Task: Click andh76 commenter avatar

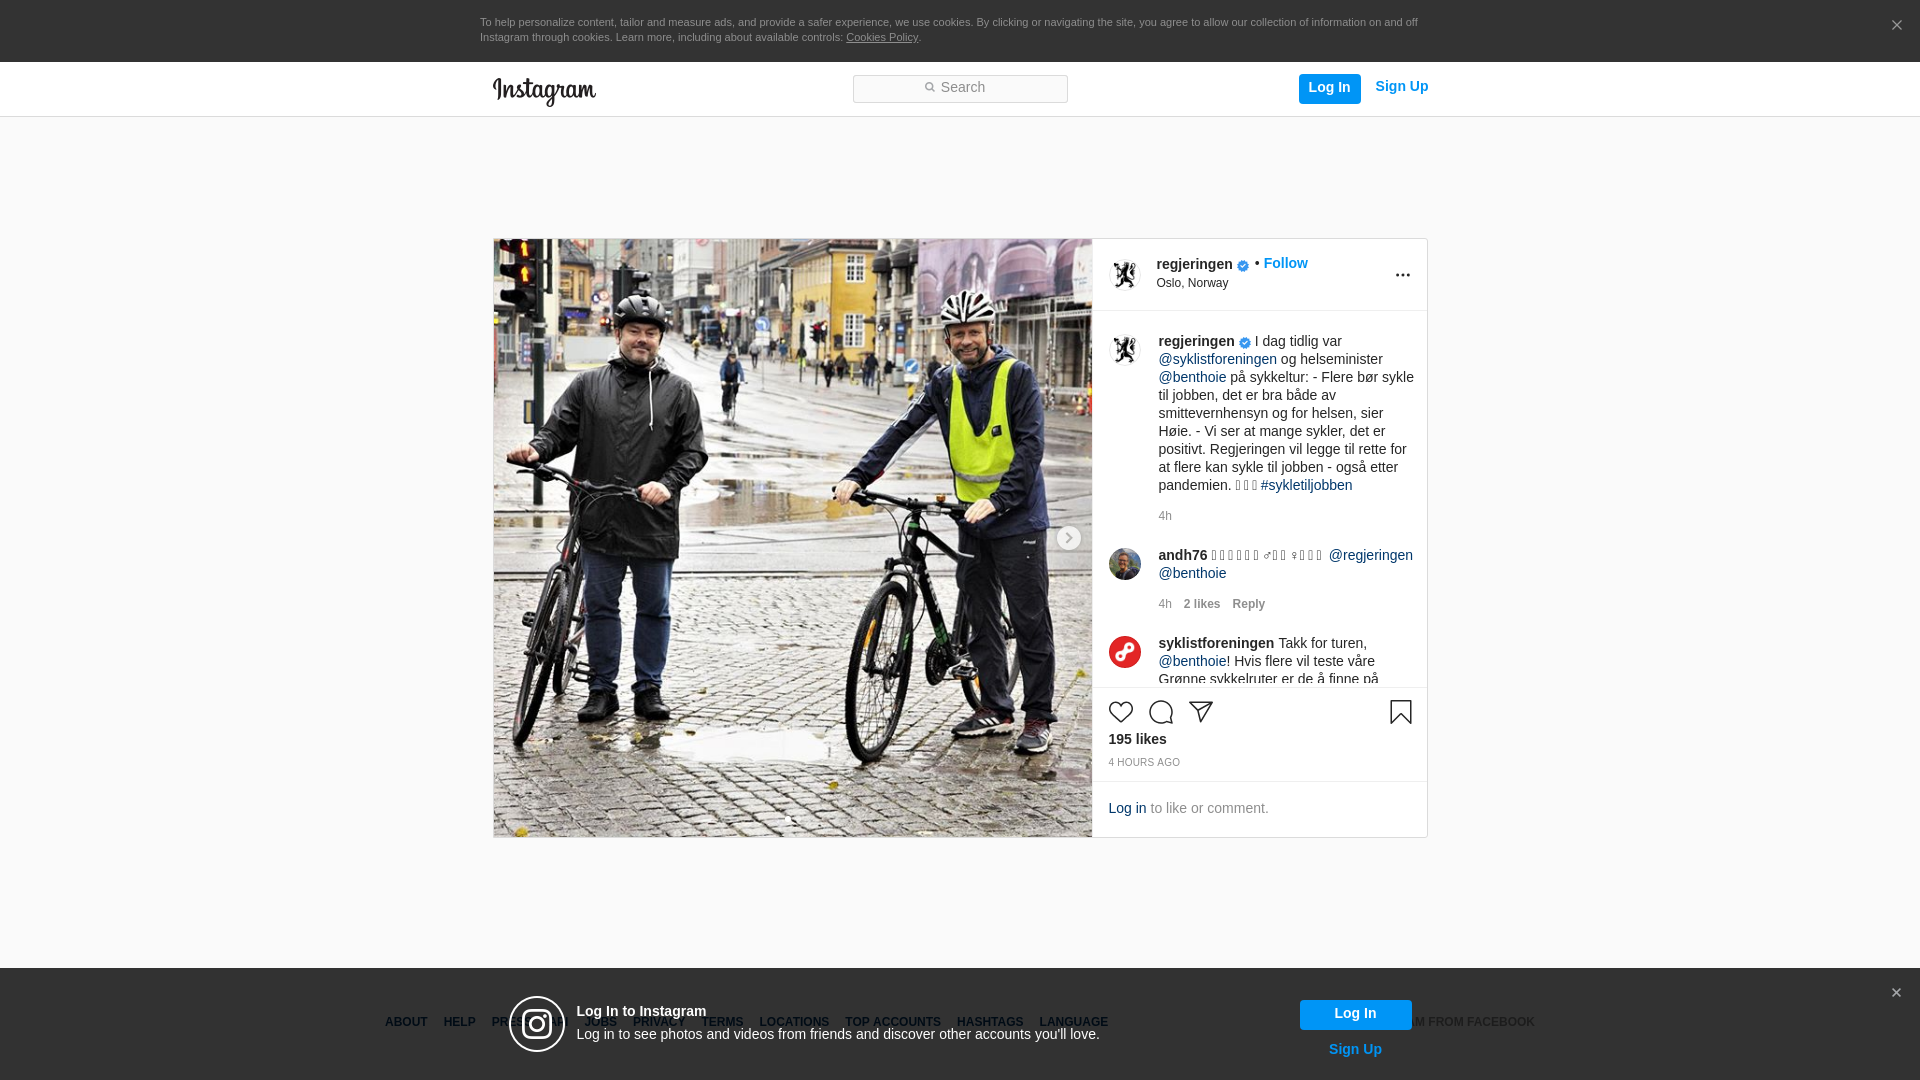Action: click(1125, 564)
